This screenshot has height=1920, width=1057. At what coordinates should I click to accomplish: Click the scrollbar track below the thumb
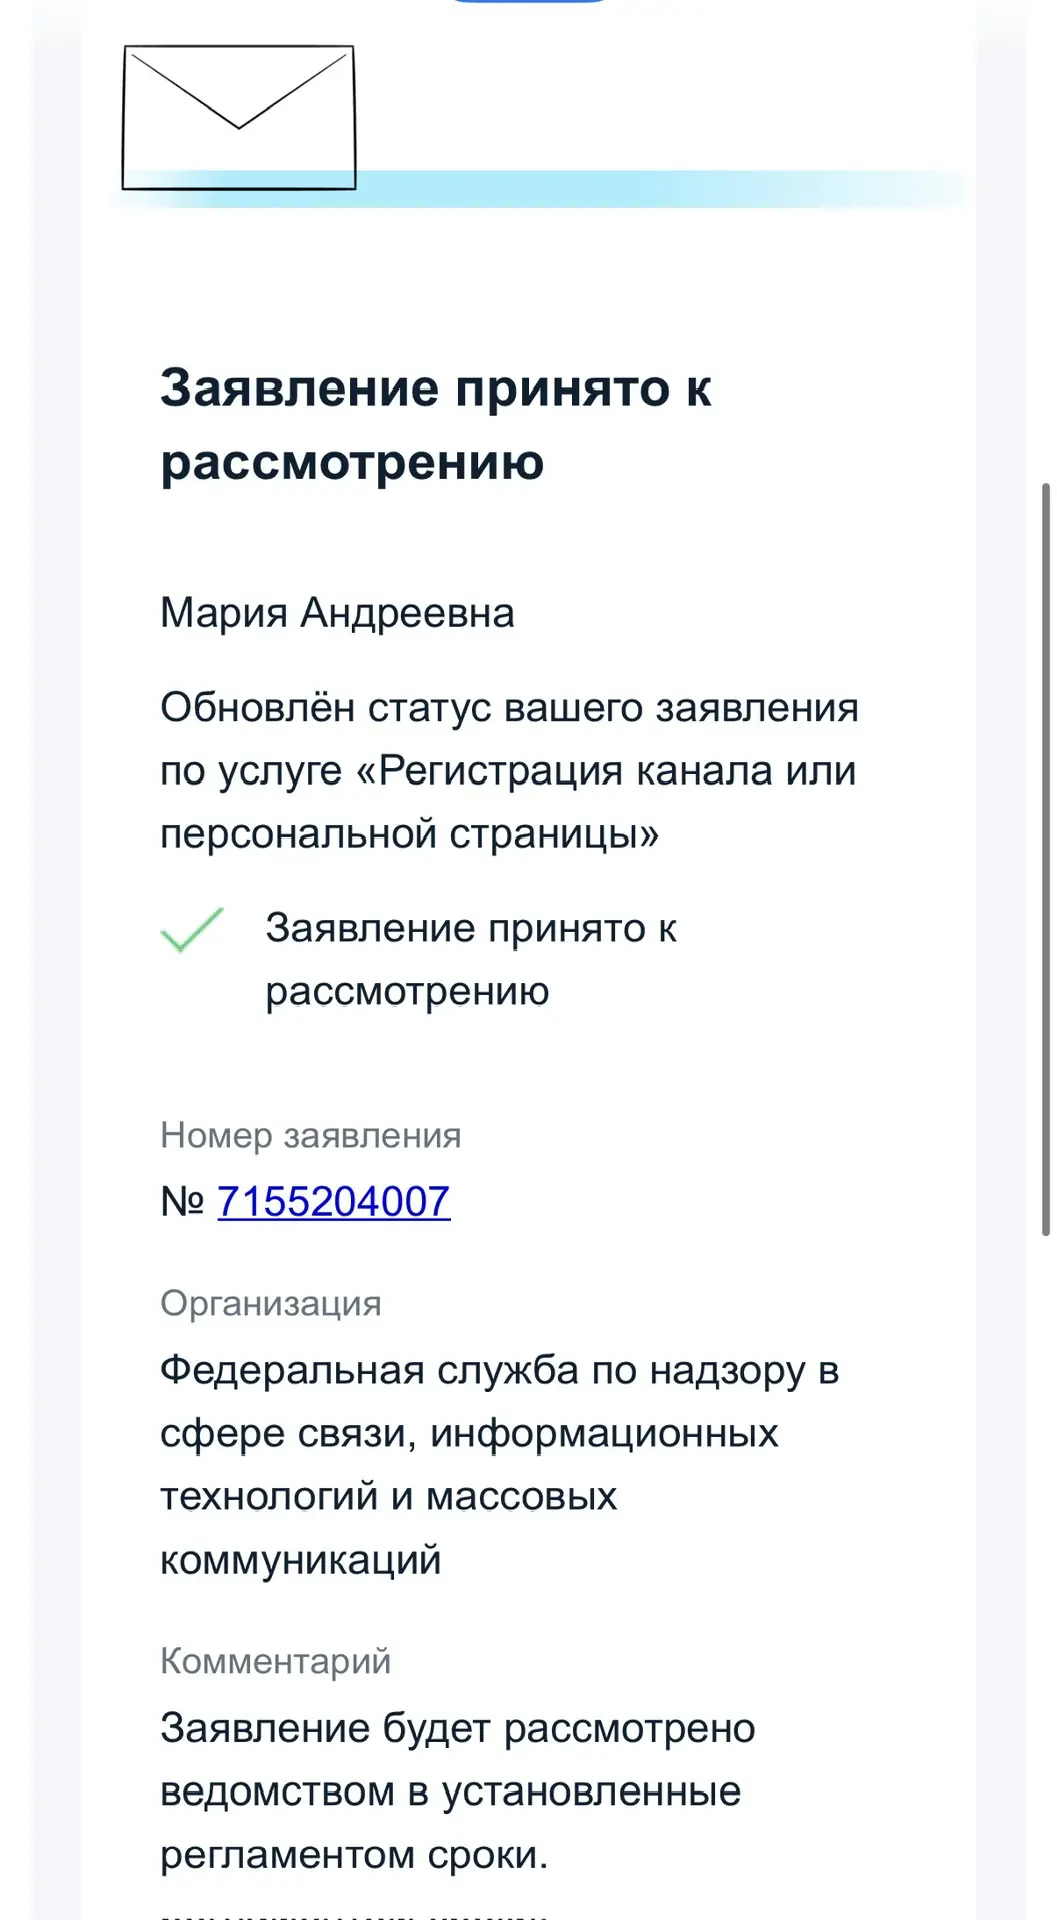coord(1046,1578)
